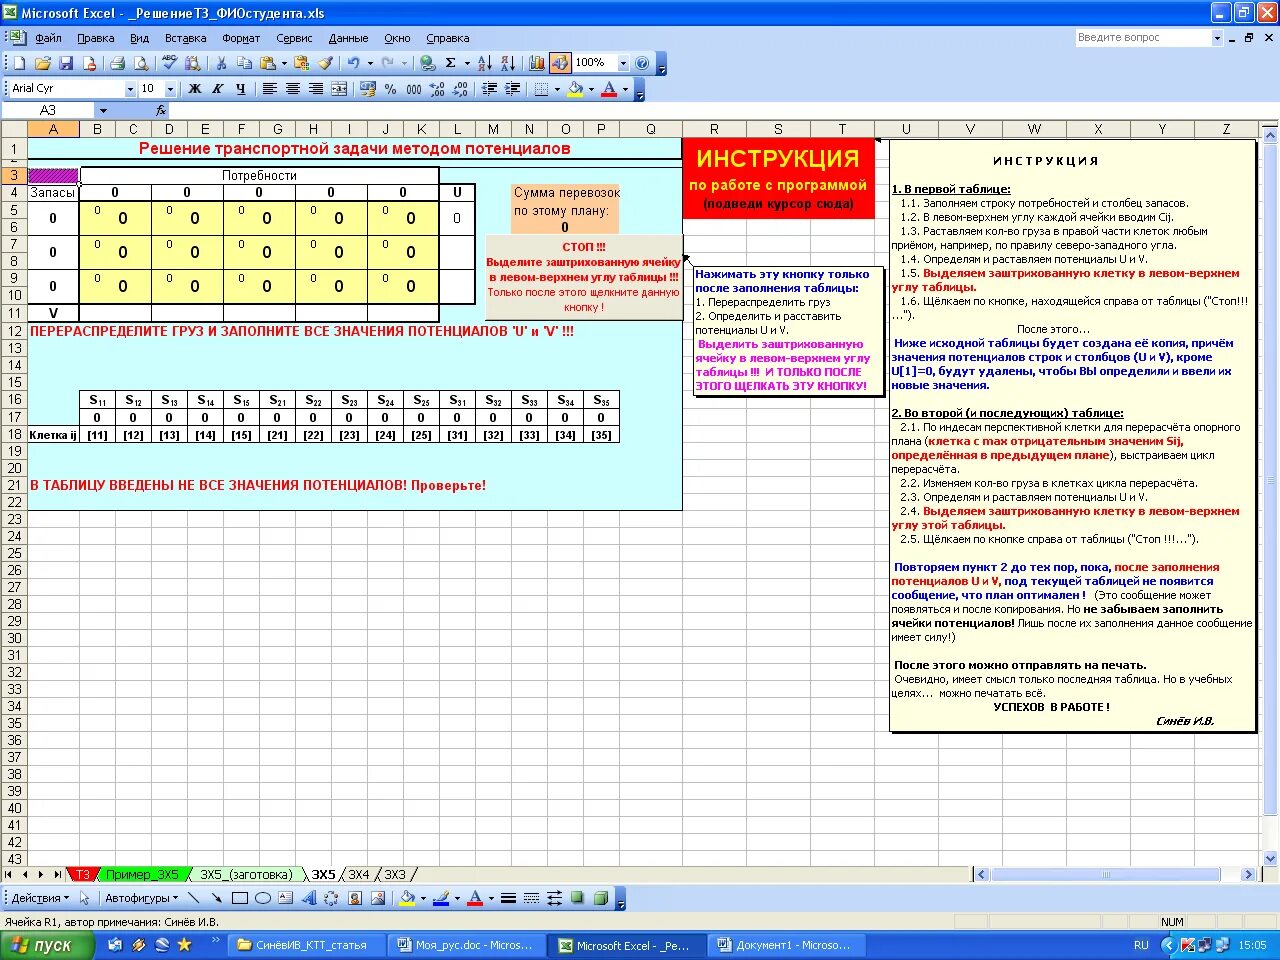Open Моя_рус.doc in the taskbar

tap(466, 945)
